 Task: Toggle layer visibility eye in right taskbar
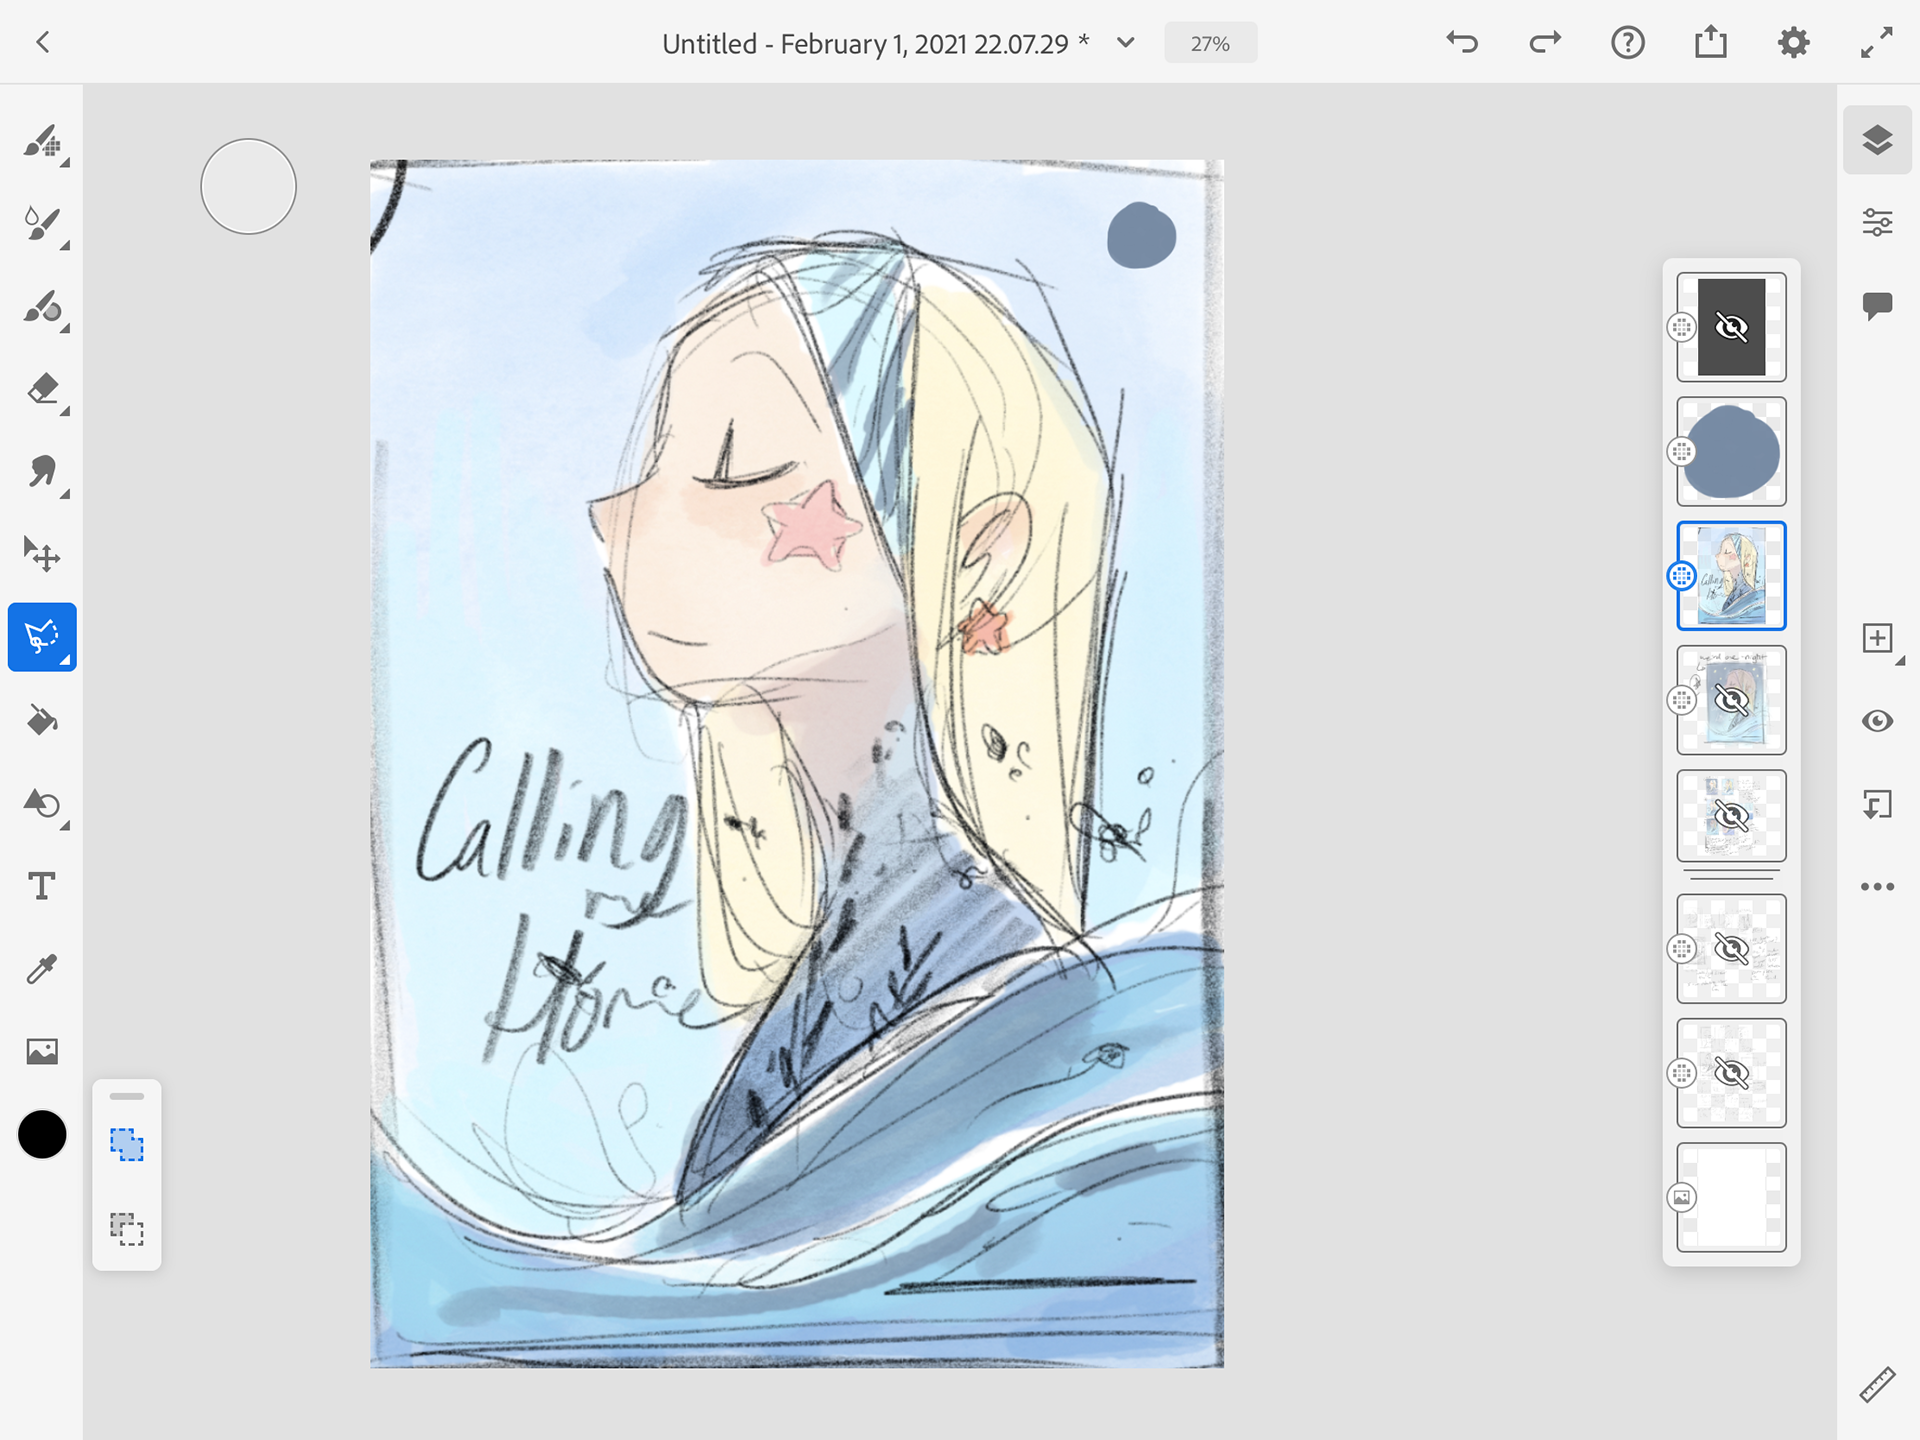click(x=1877, y=721)
